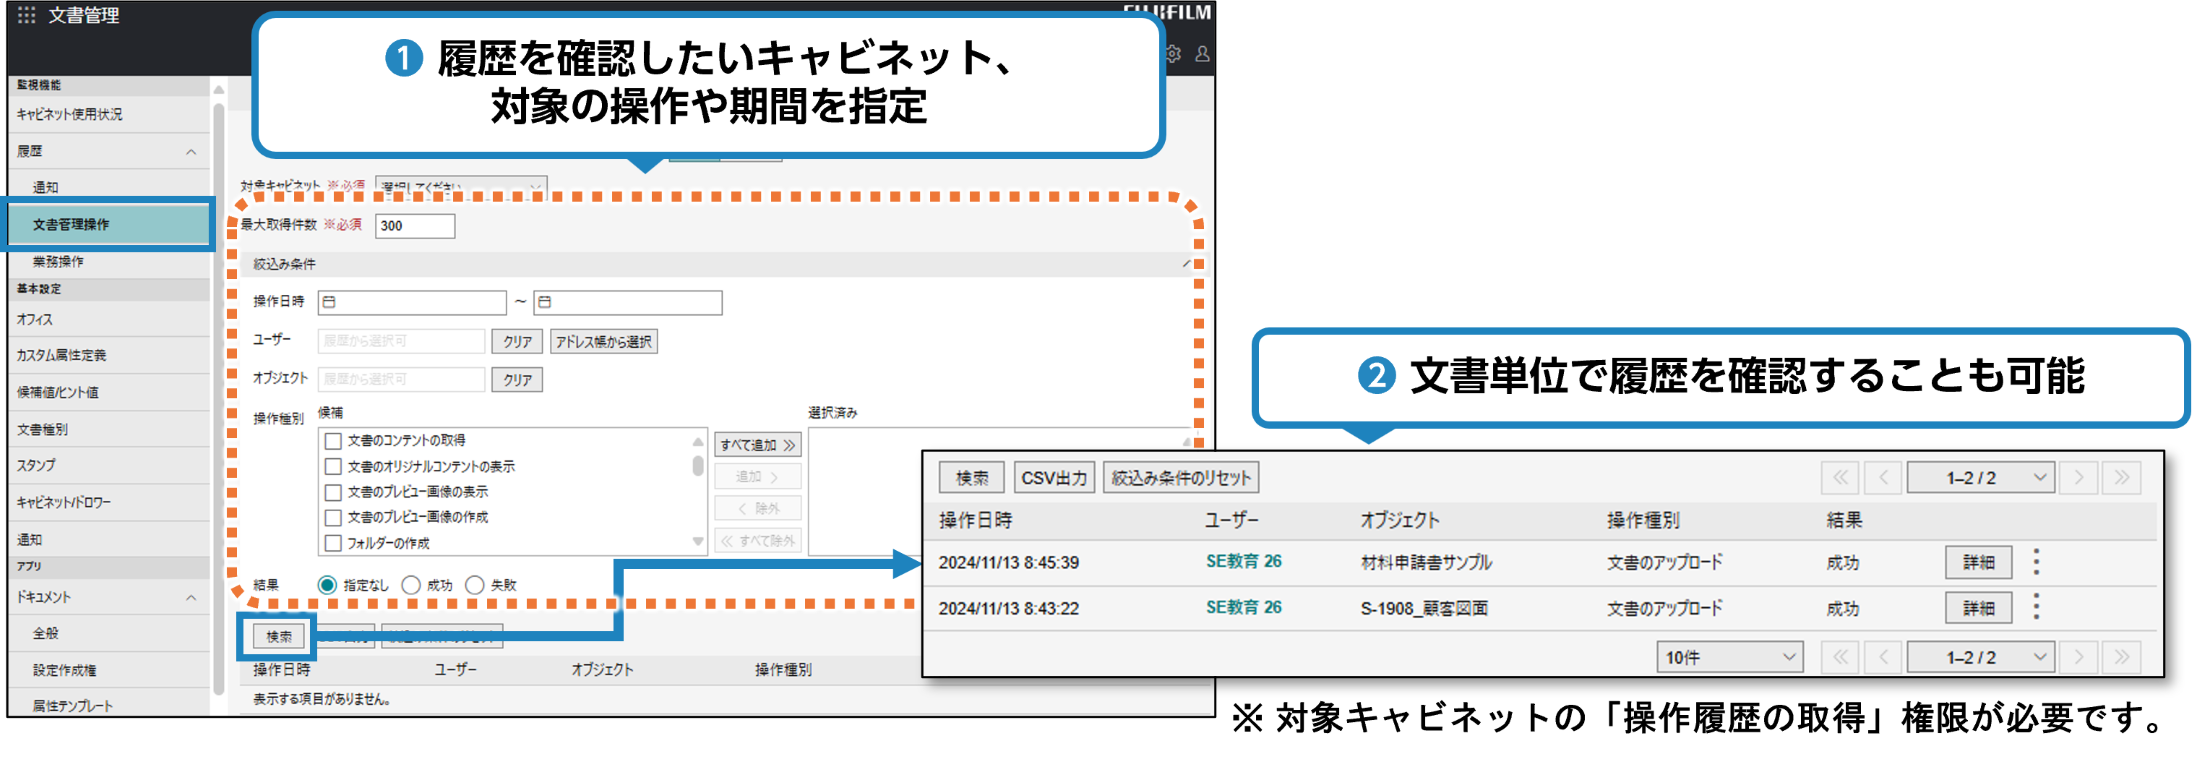Screen dimensions: 2200x757
Task: Go to previous page in pager above results table
Action: pos(1883,477)
